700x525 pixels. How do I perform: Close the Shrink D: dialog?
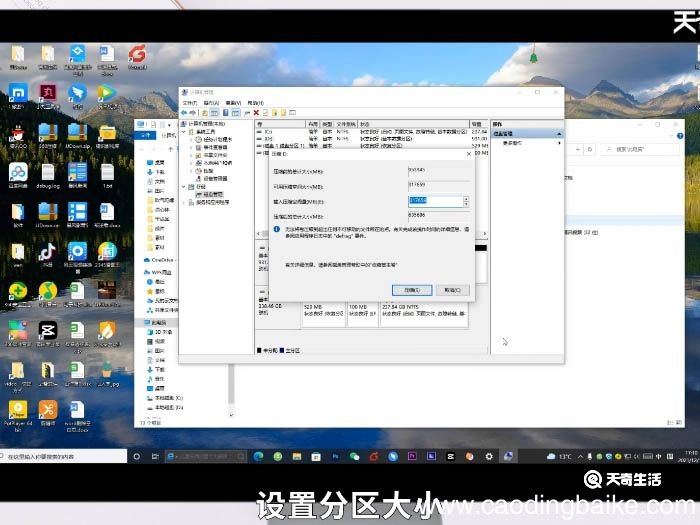point(468,154)
